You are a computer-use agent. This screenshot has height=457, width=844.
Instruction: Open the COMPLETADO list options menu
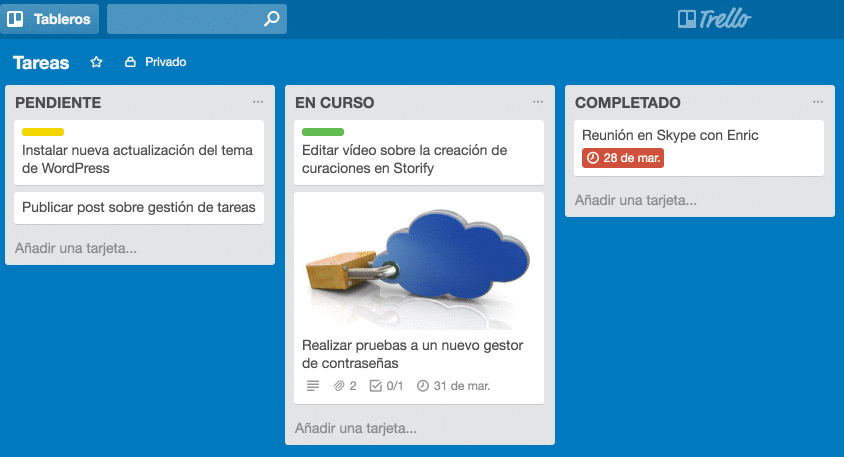pos(818,102)
